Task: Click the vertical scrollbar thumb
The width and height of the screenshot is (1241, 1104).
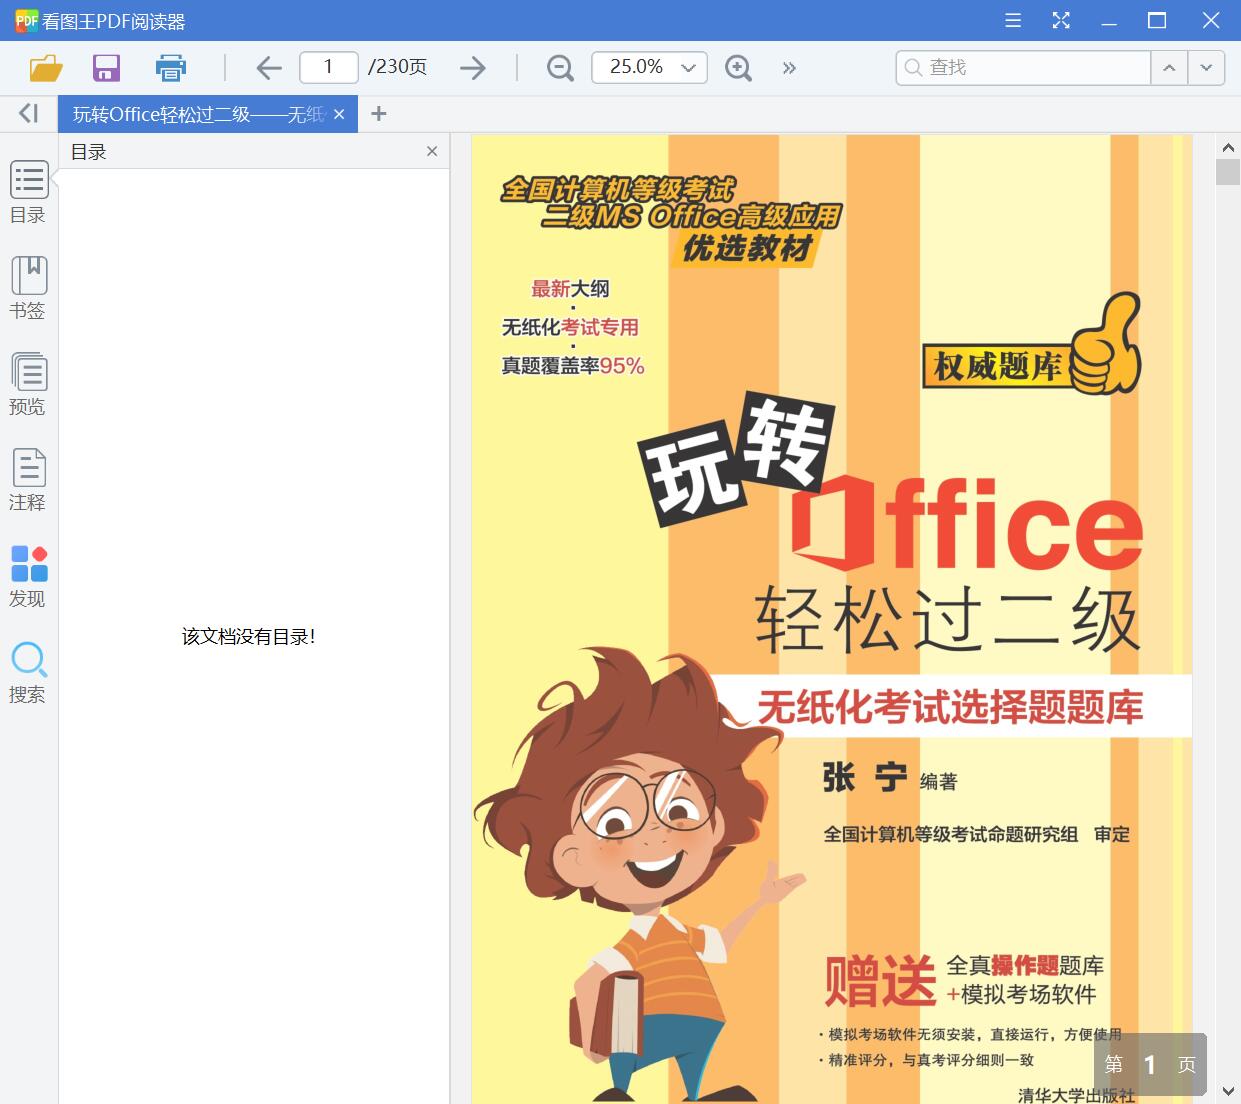Action: [x=1228, y=171]
